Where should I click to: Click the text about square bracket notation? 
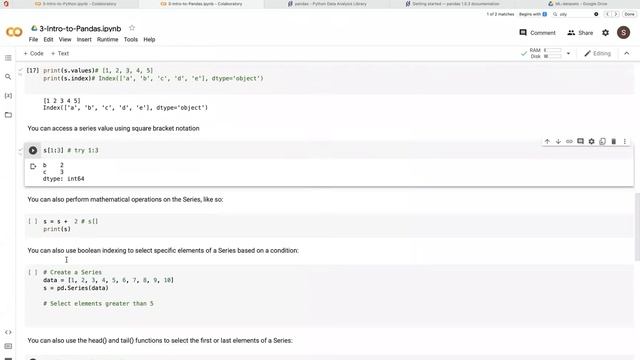pos(113,128)
